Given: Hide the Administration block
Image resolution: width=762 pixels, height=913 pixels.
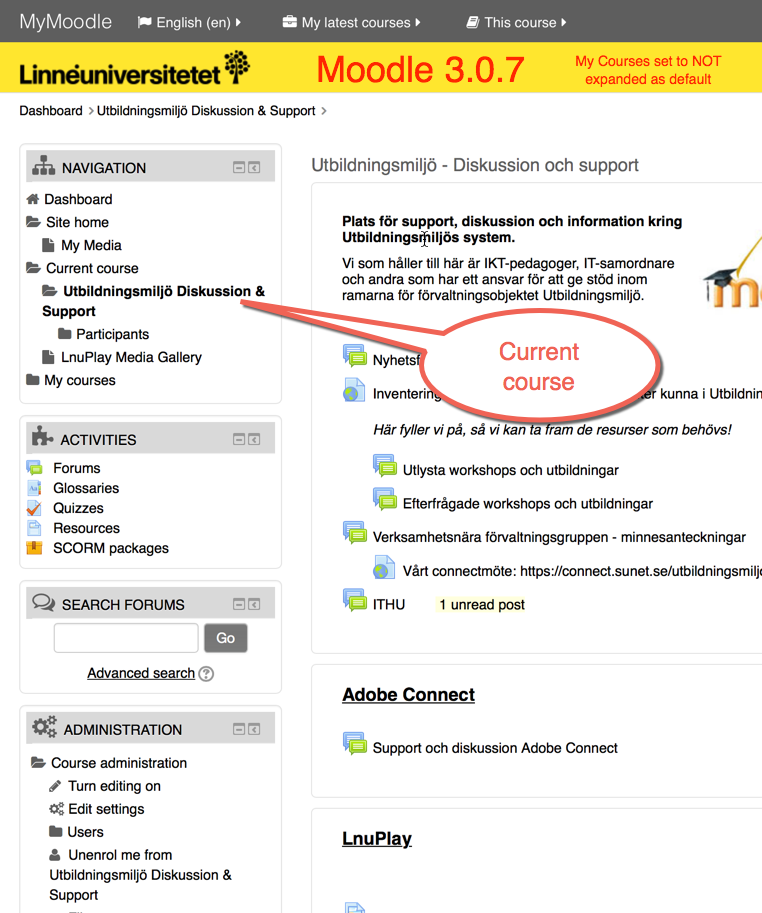Looking at the screenshot, I should point(239,729).
